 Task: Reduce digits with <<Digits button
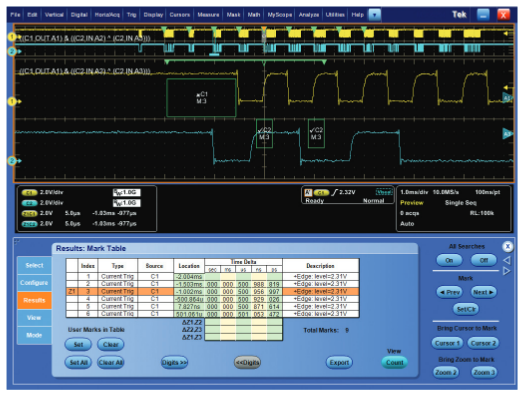(x=247, y=362)
